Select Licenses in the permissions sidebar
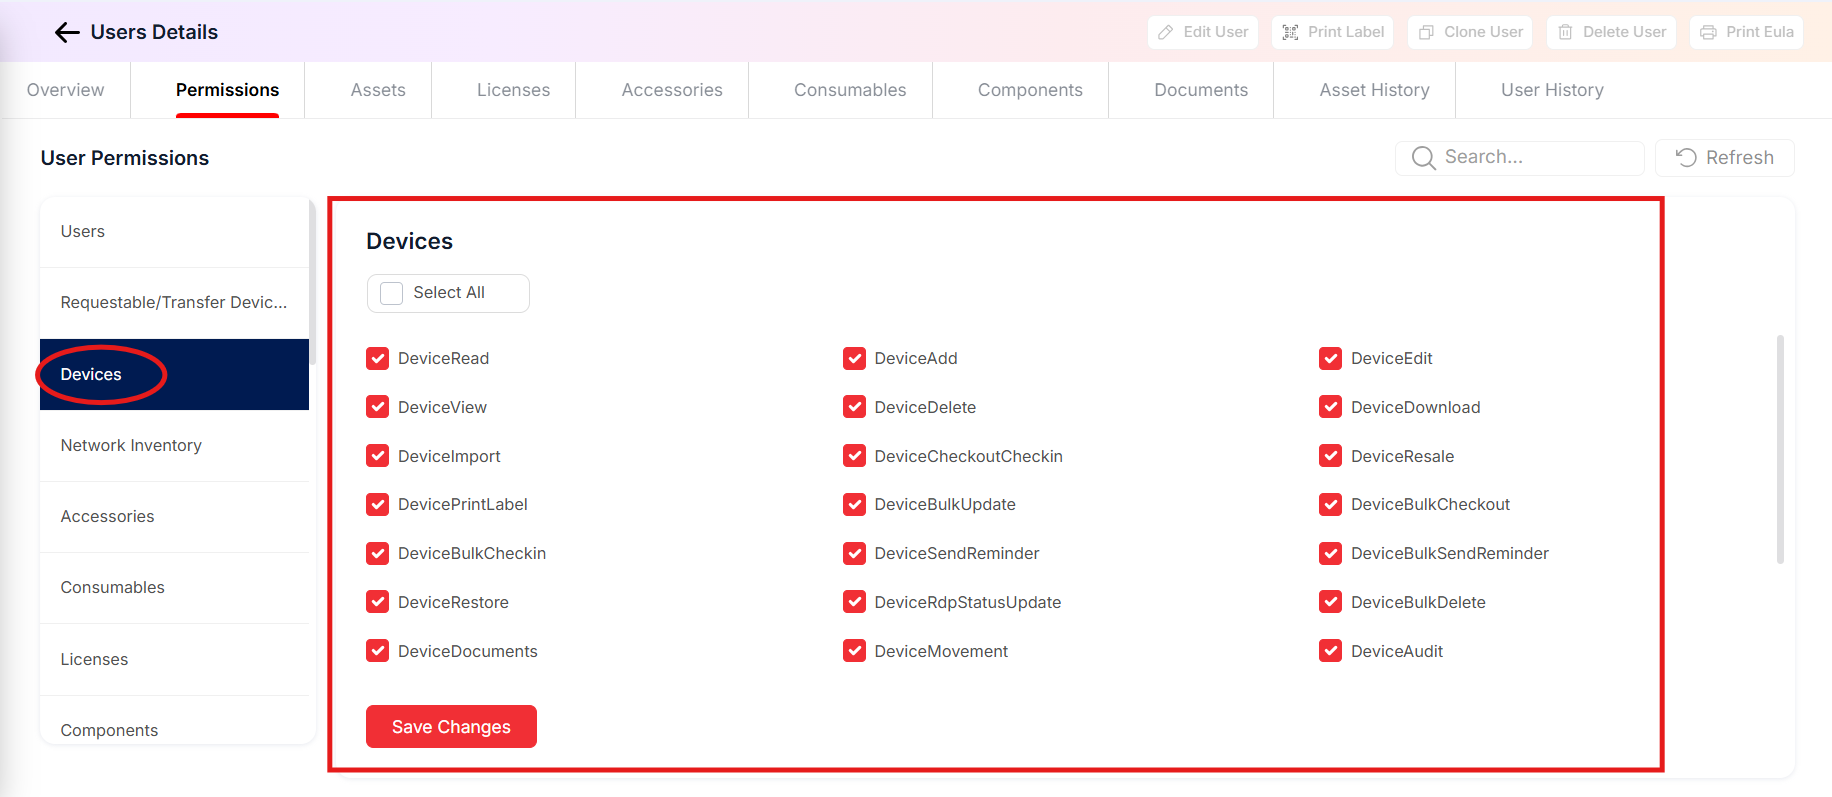This screenshot has width=1832, height=797. point(174,660)
